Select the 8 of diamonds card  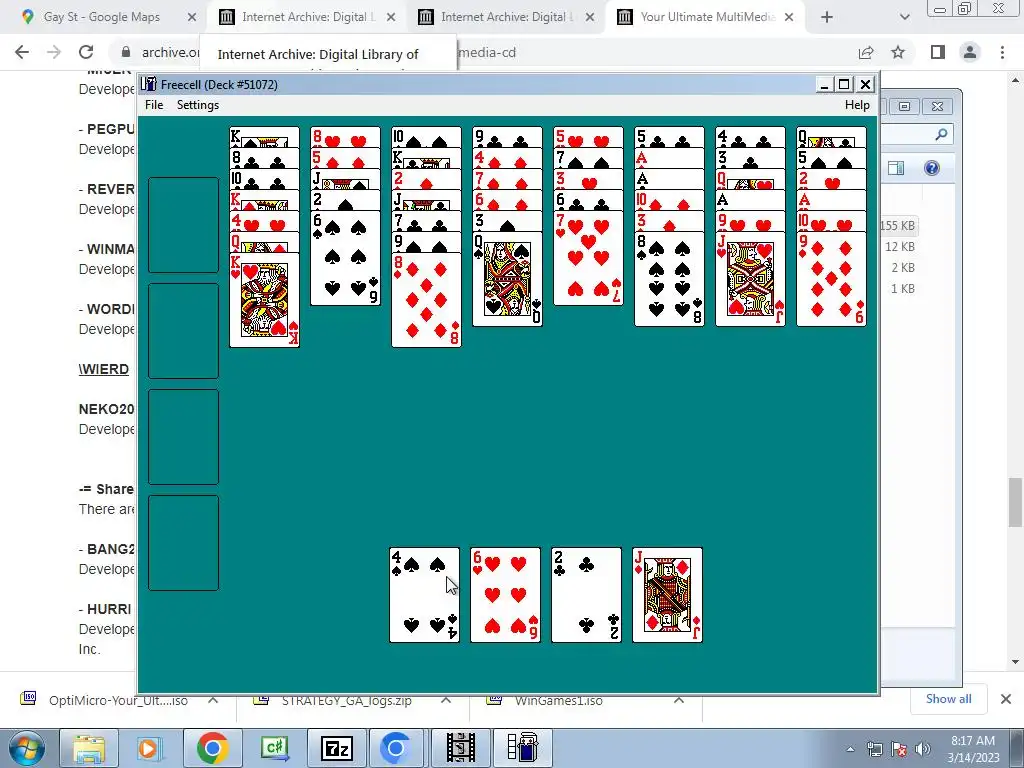(x=426, y=300)
